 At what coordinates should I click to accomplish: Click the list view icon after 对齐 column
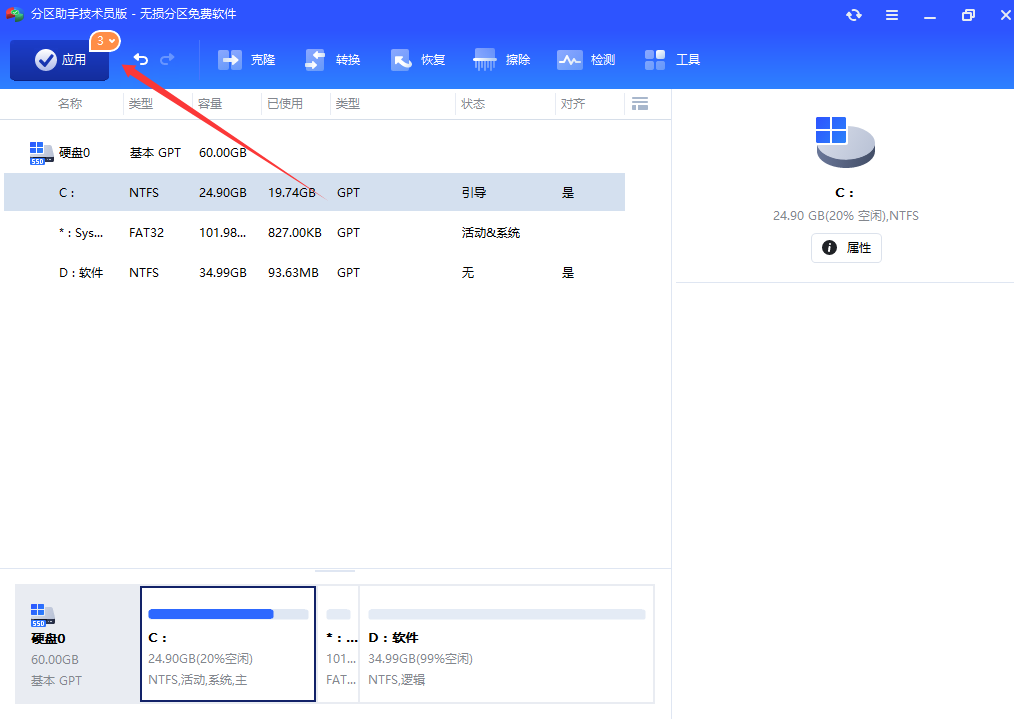pyautogui.click(x=640, y=103)
